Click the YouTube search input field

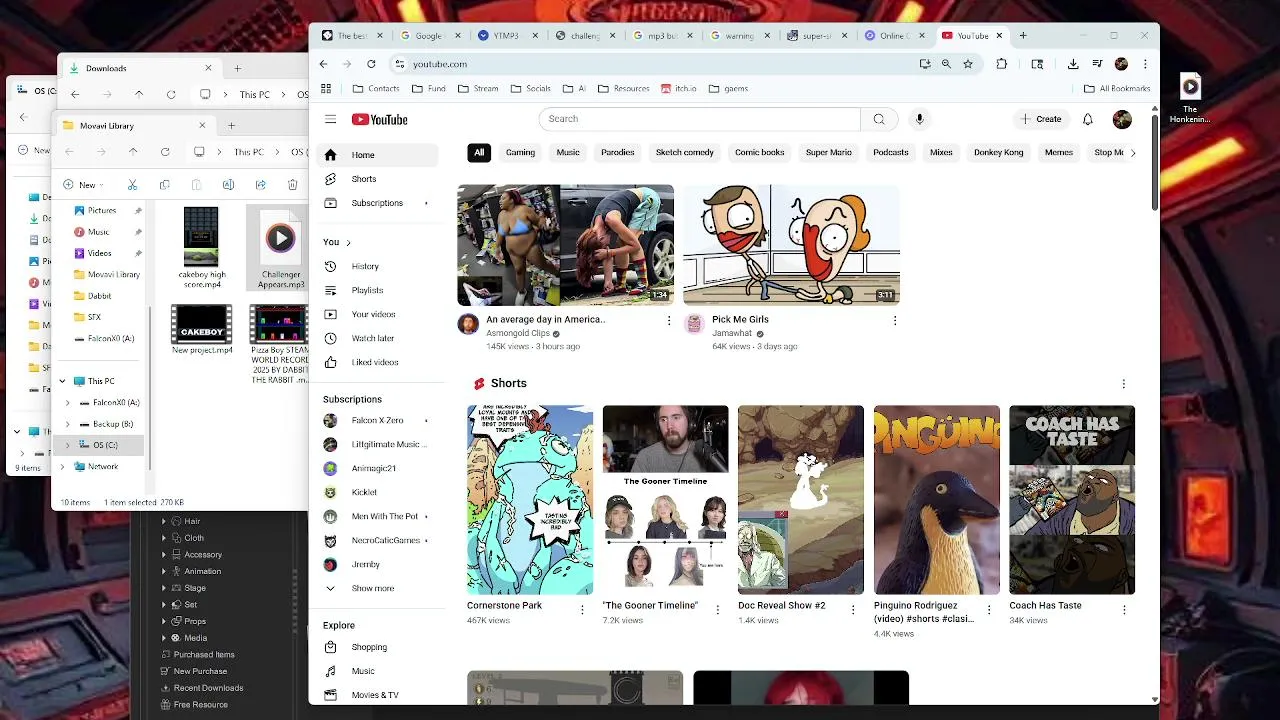[699, 119]
